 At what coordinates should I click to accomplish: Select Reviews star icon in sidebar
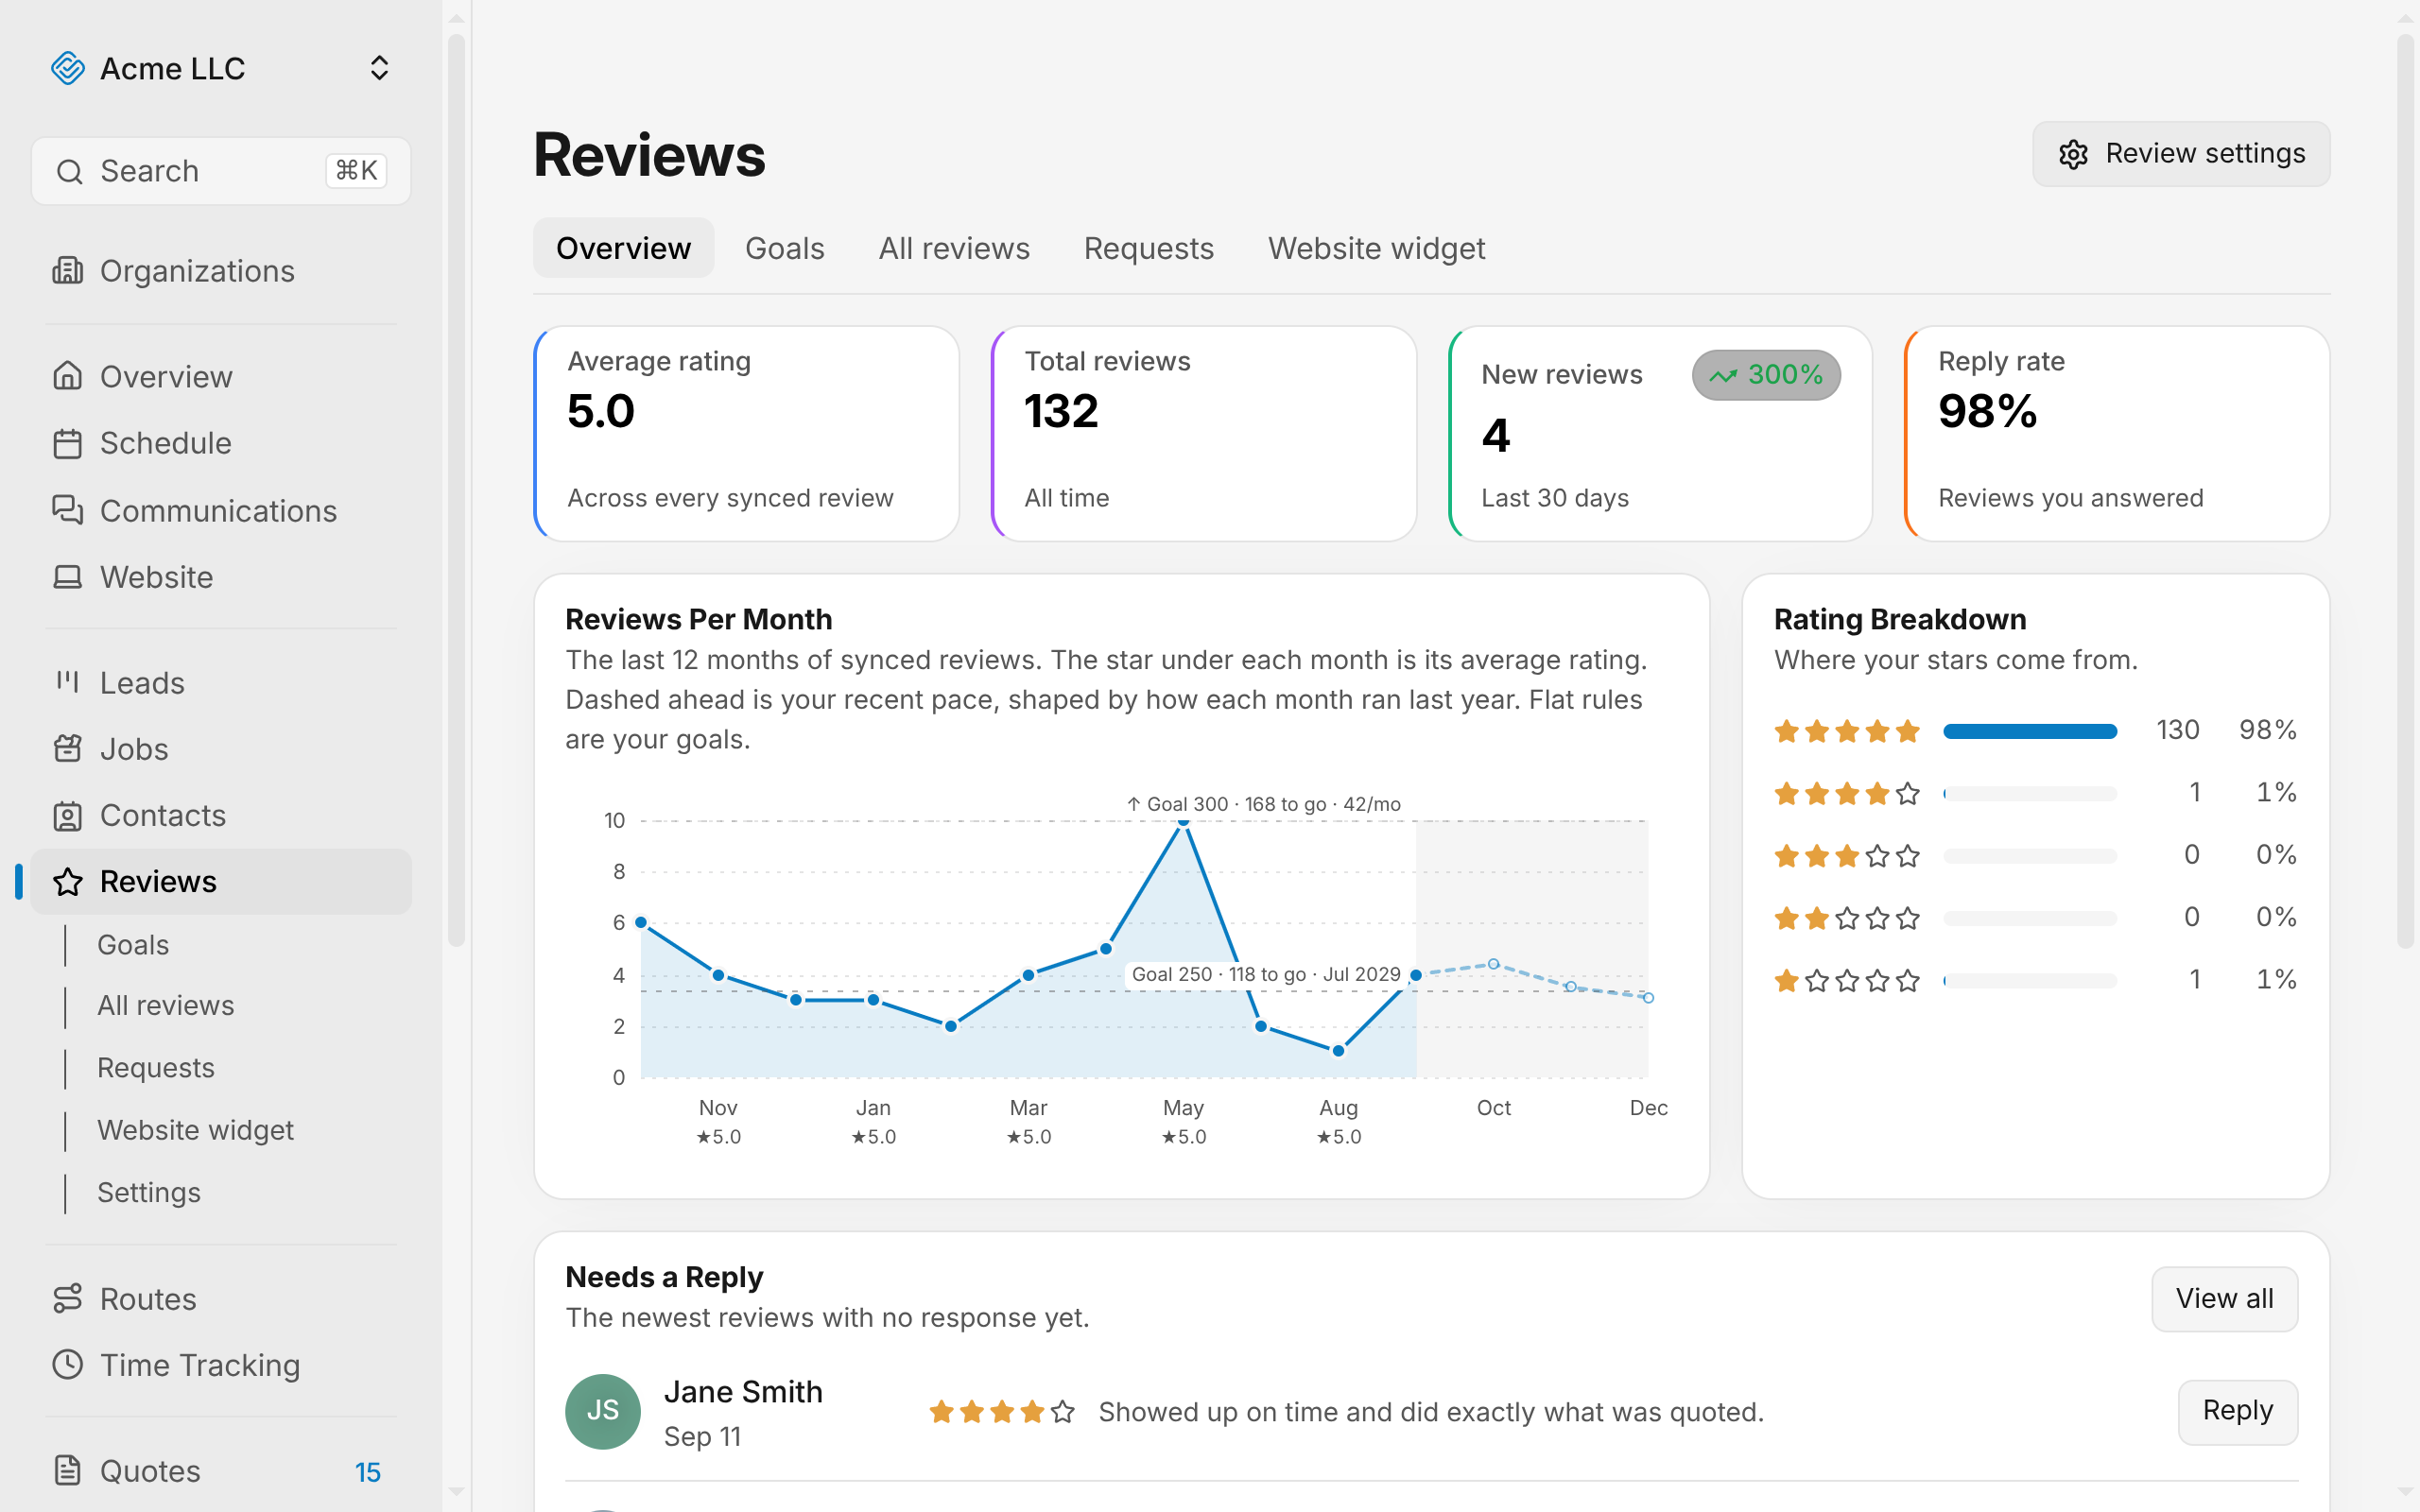(67, 882)
